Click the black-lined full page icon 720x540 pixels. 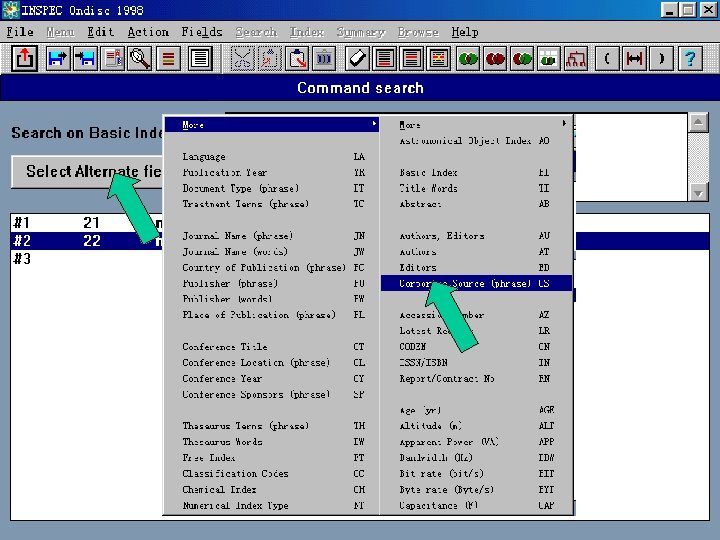pyautogui.click(x=200, y=58)
